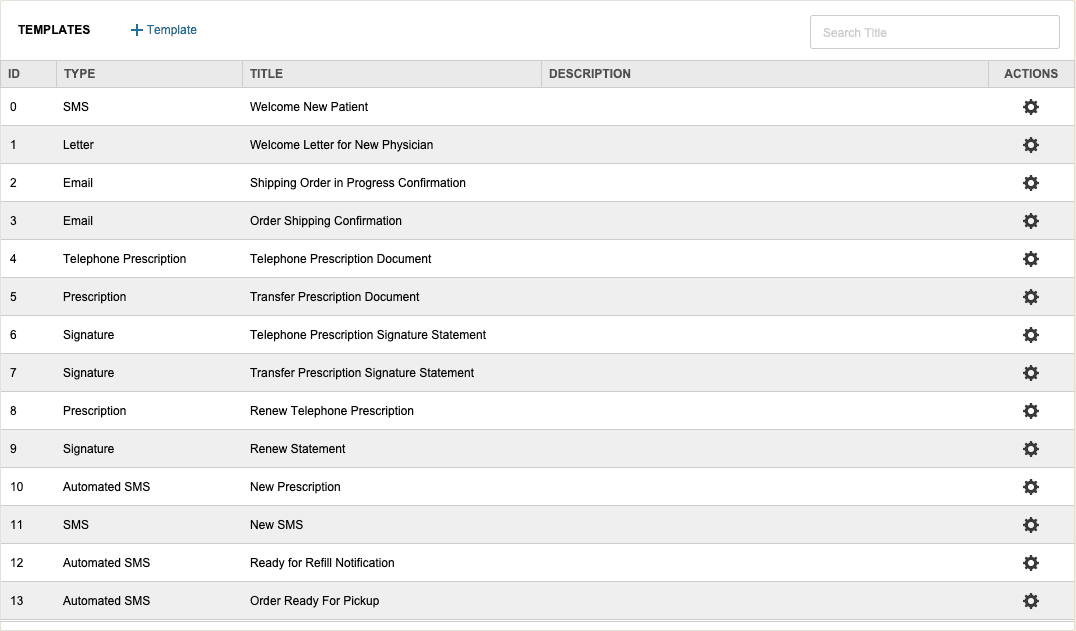Open gear for Order Ready For Pickup
The image size is (1076, 631).
point(1031,601)
